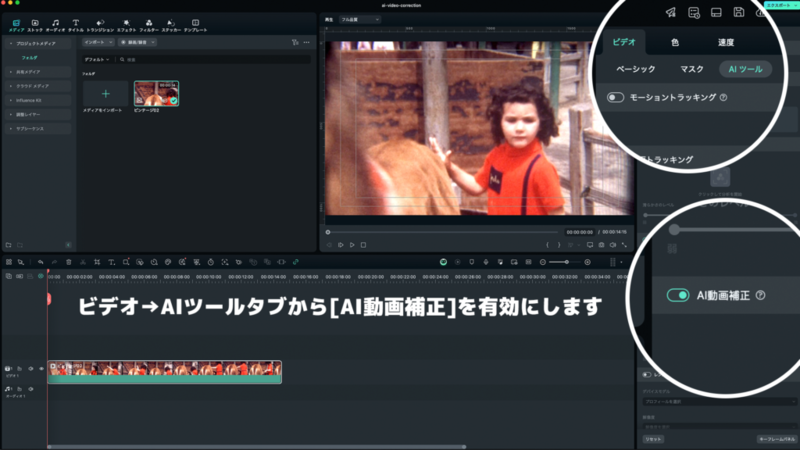Open the タイトル tab
800x450 pixels.
pyautogui.click(x=76, y=26)
